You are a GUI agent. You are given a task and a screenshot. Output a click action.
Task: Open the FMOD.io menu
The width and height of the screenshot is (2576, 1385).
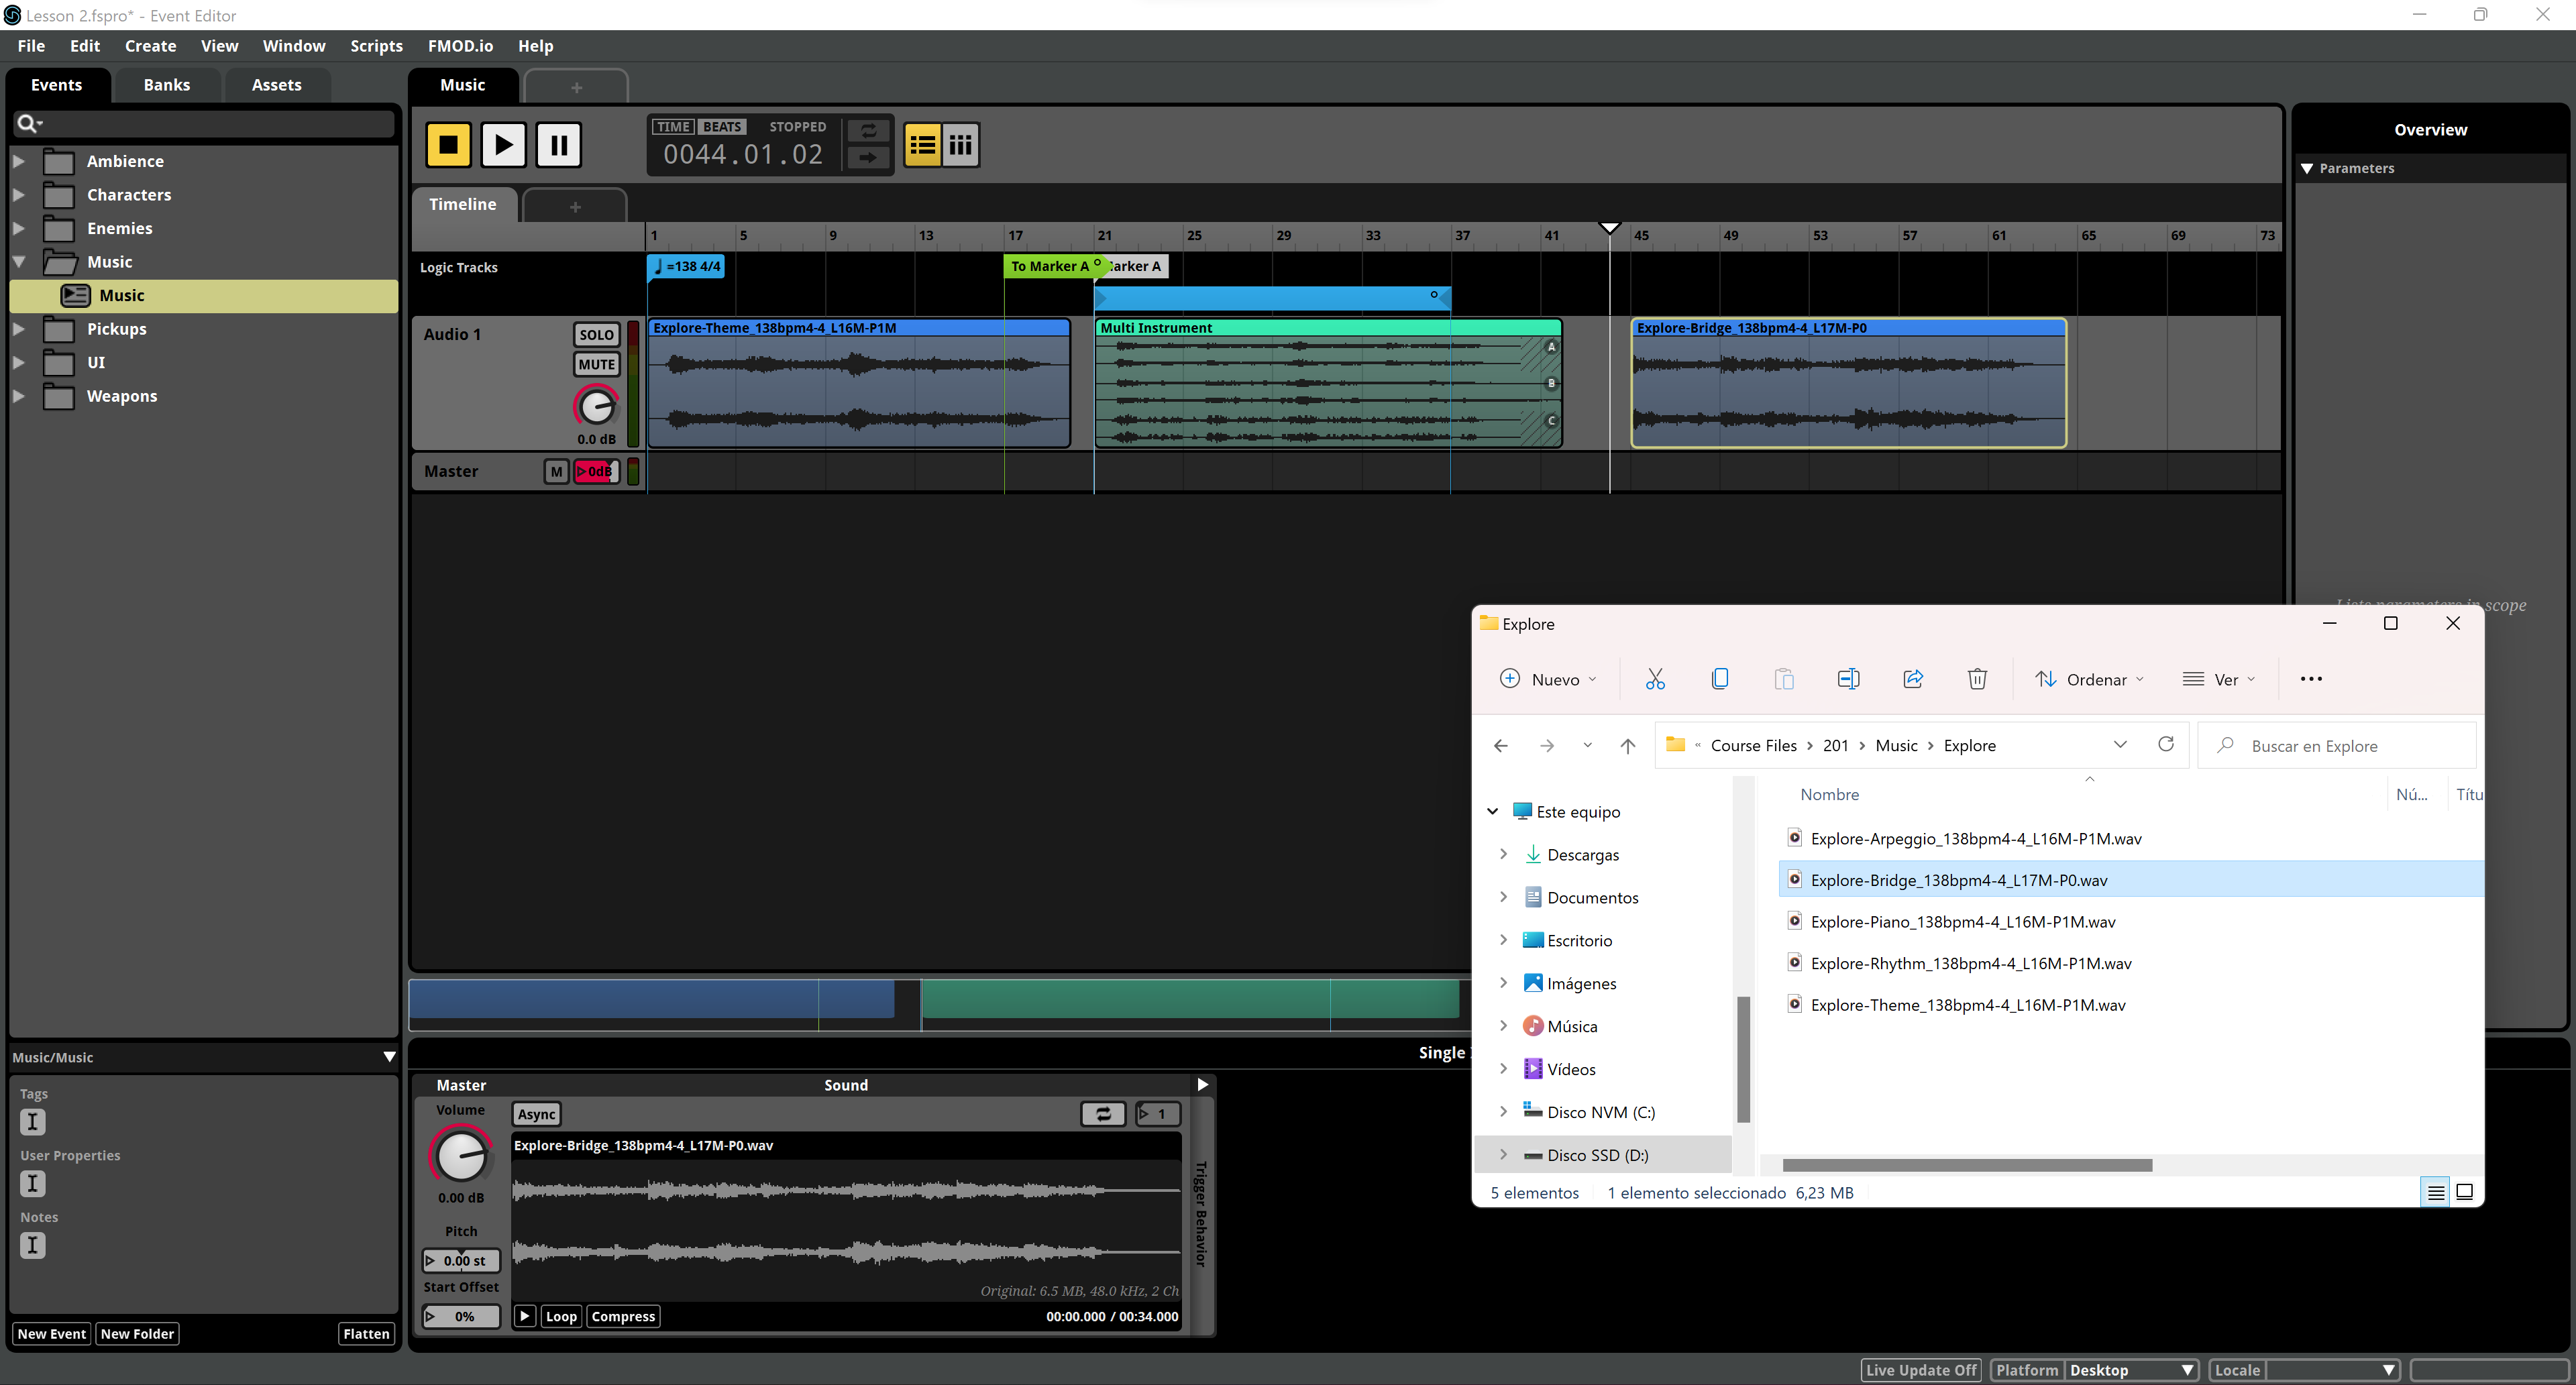(460, 46)
